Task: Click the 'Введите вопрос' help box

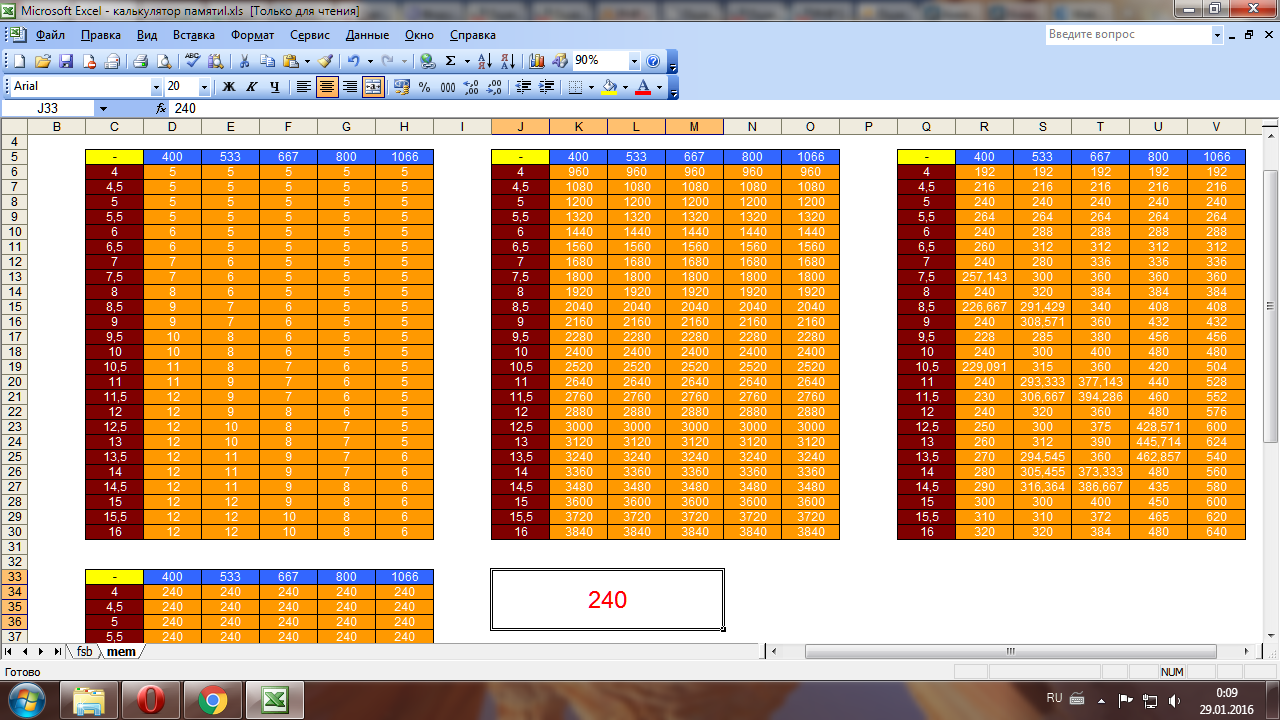Action: pos(1128,34)
